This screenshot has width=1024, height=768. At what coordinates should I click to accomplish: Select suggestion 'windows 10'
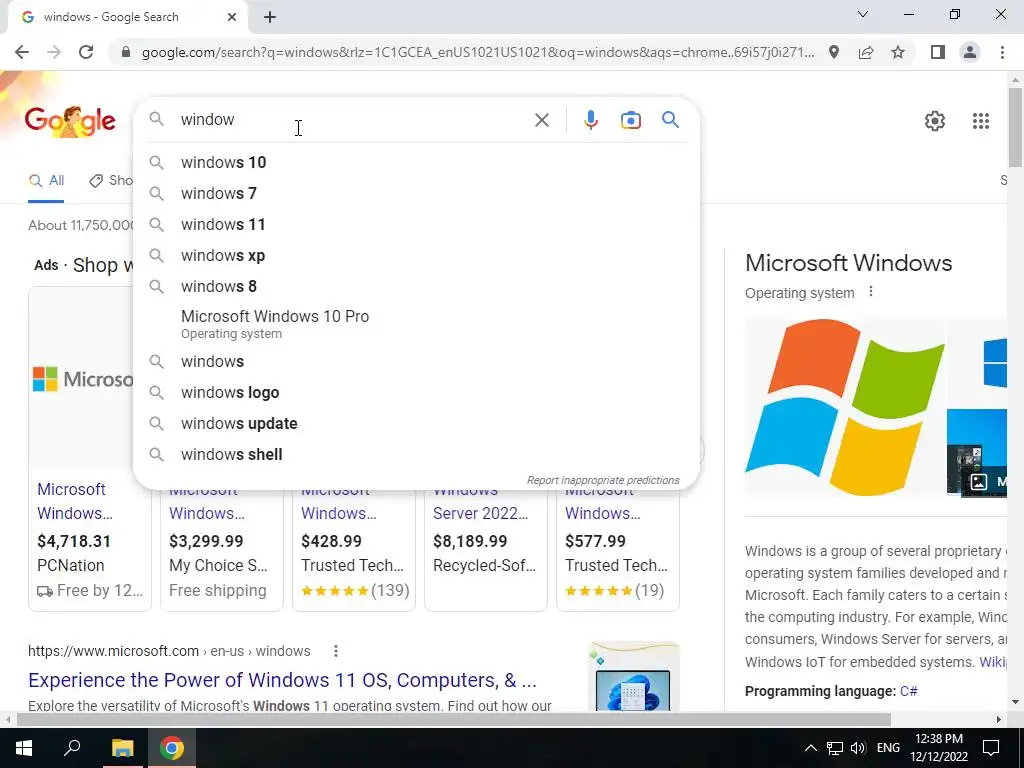pos(416,163)
